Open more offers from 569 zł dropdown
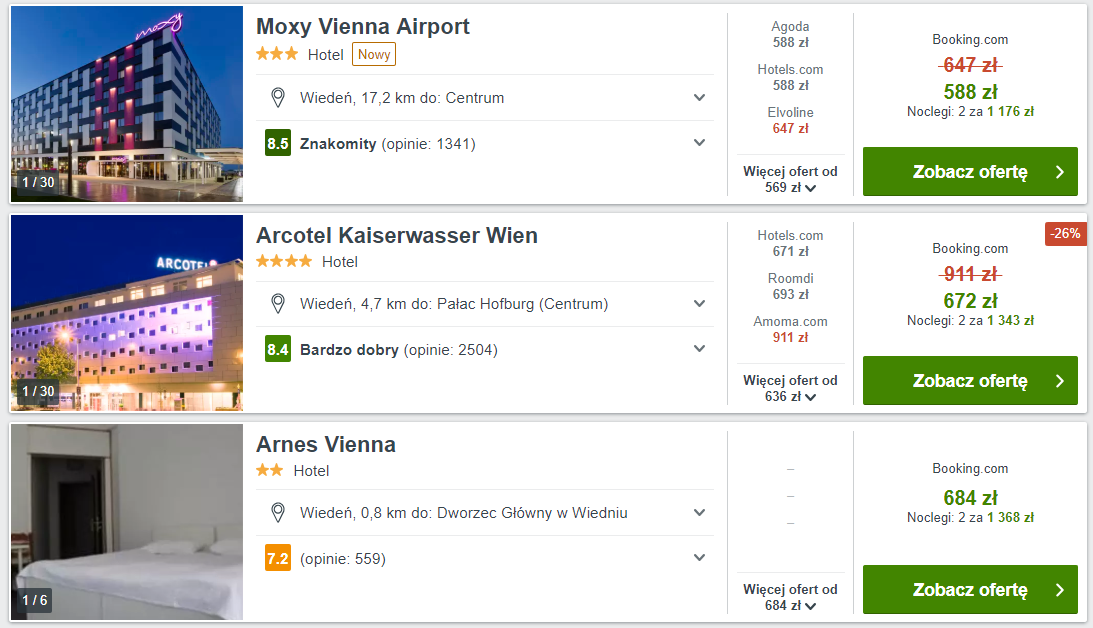The width and height of the screenshot is (1093, 628). (x=790, y=179)
